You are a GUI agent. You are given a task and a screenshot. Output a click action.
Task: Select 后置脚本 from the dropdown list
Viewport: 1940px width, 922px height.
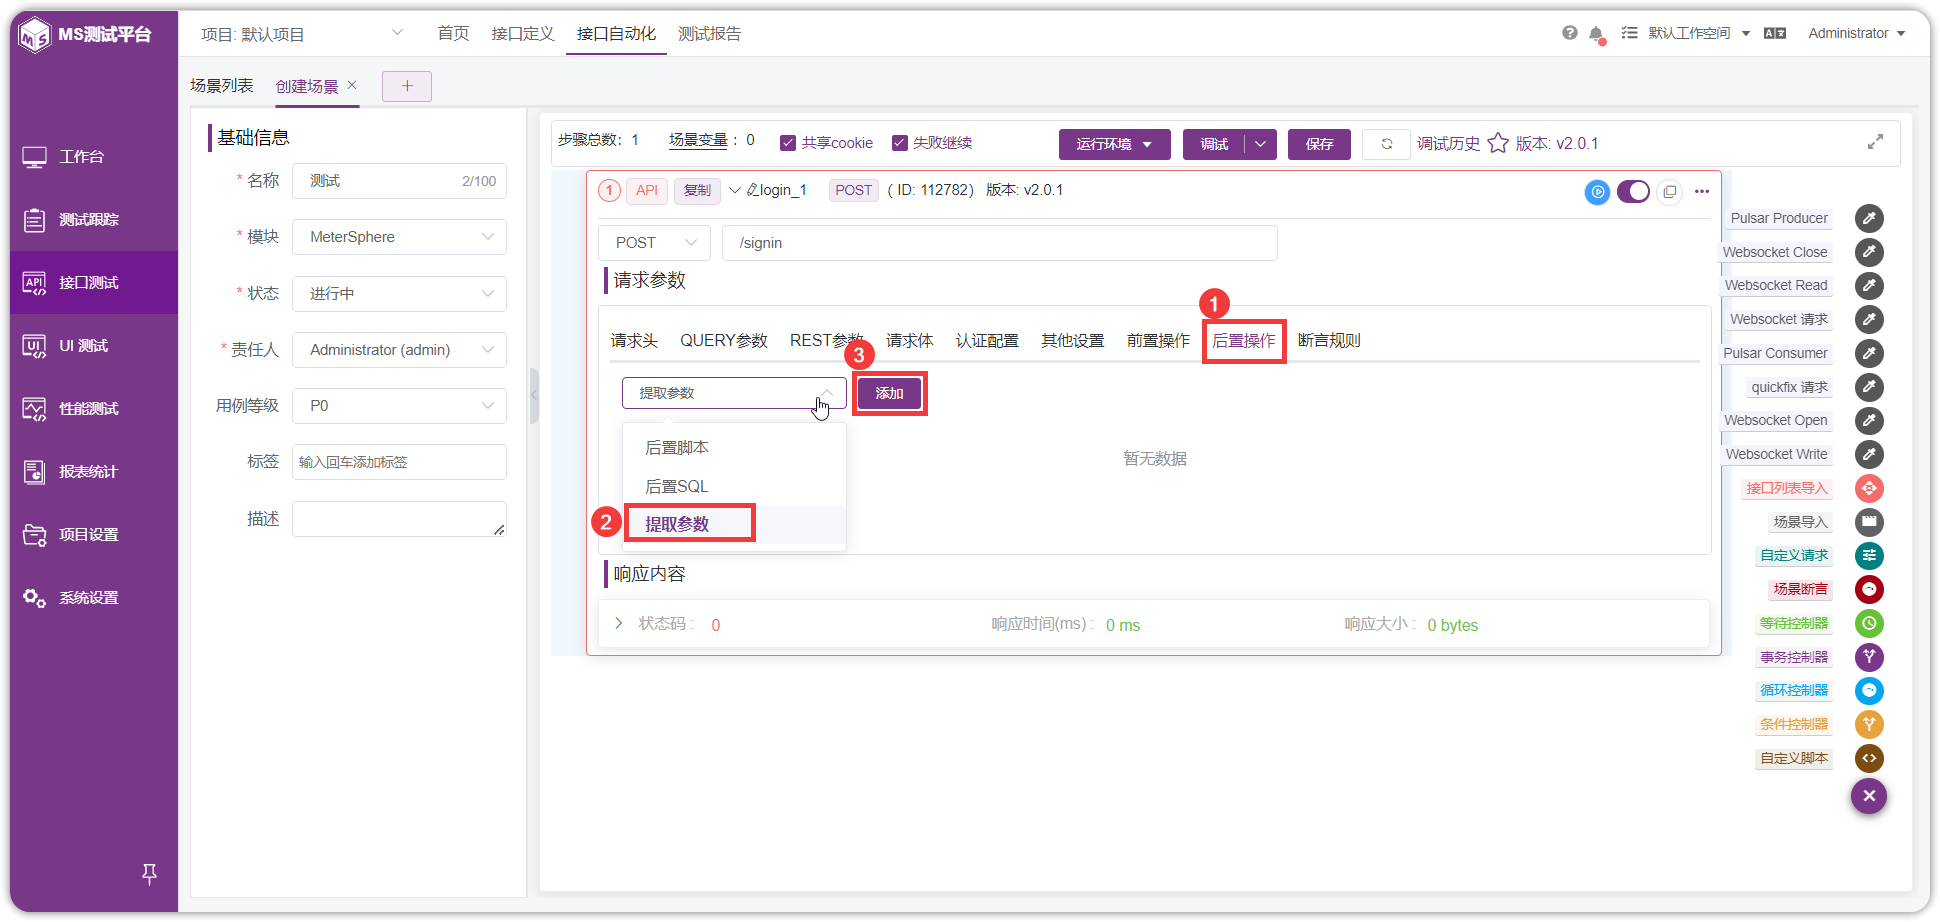pos(734,448)
